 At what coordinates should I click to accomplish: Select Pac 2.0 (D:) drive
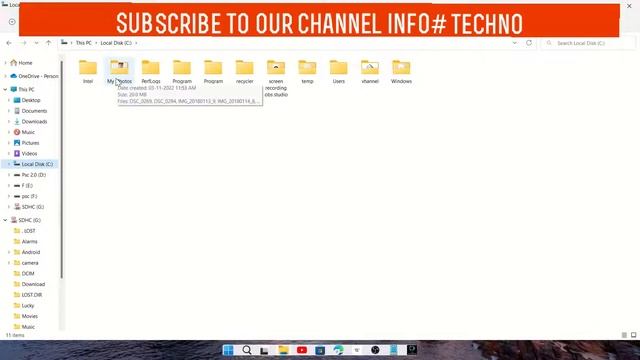33,175
